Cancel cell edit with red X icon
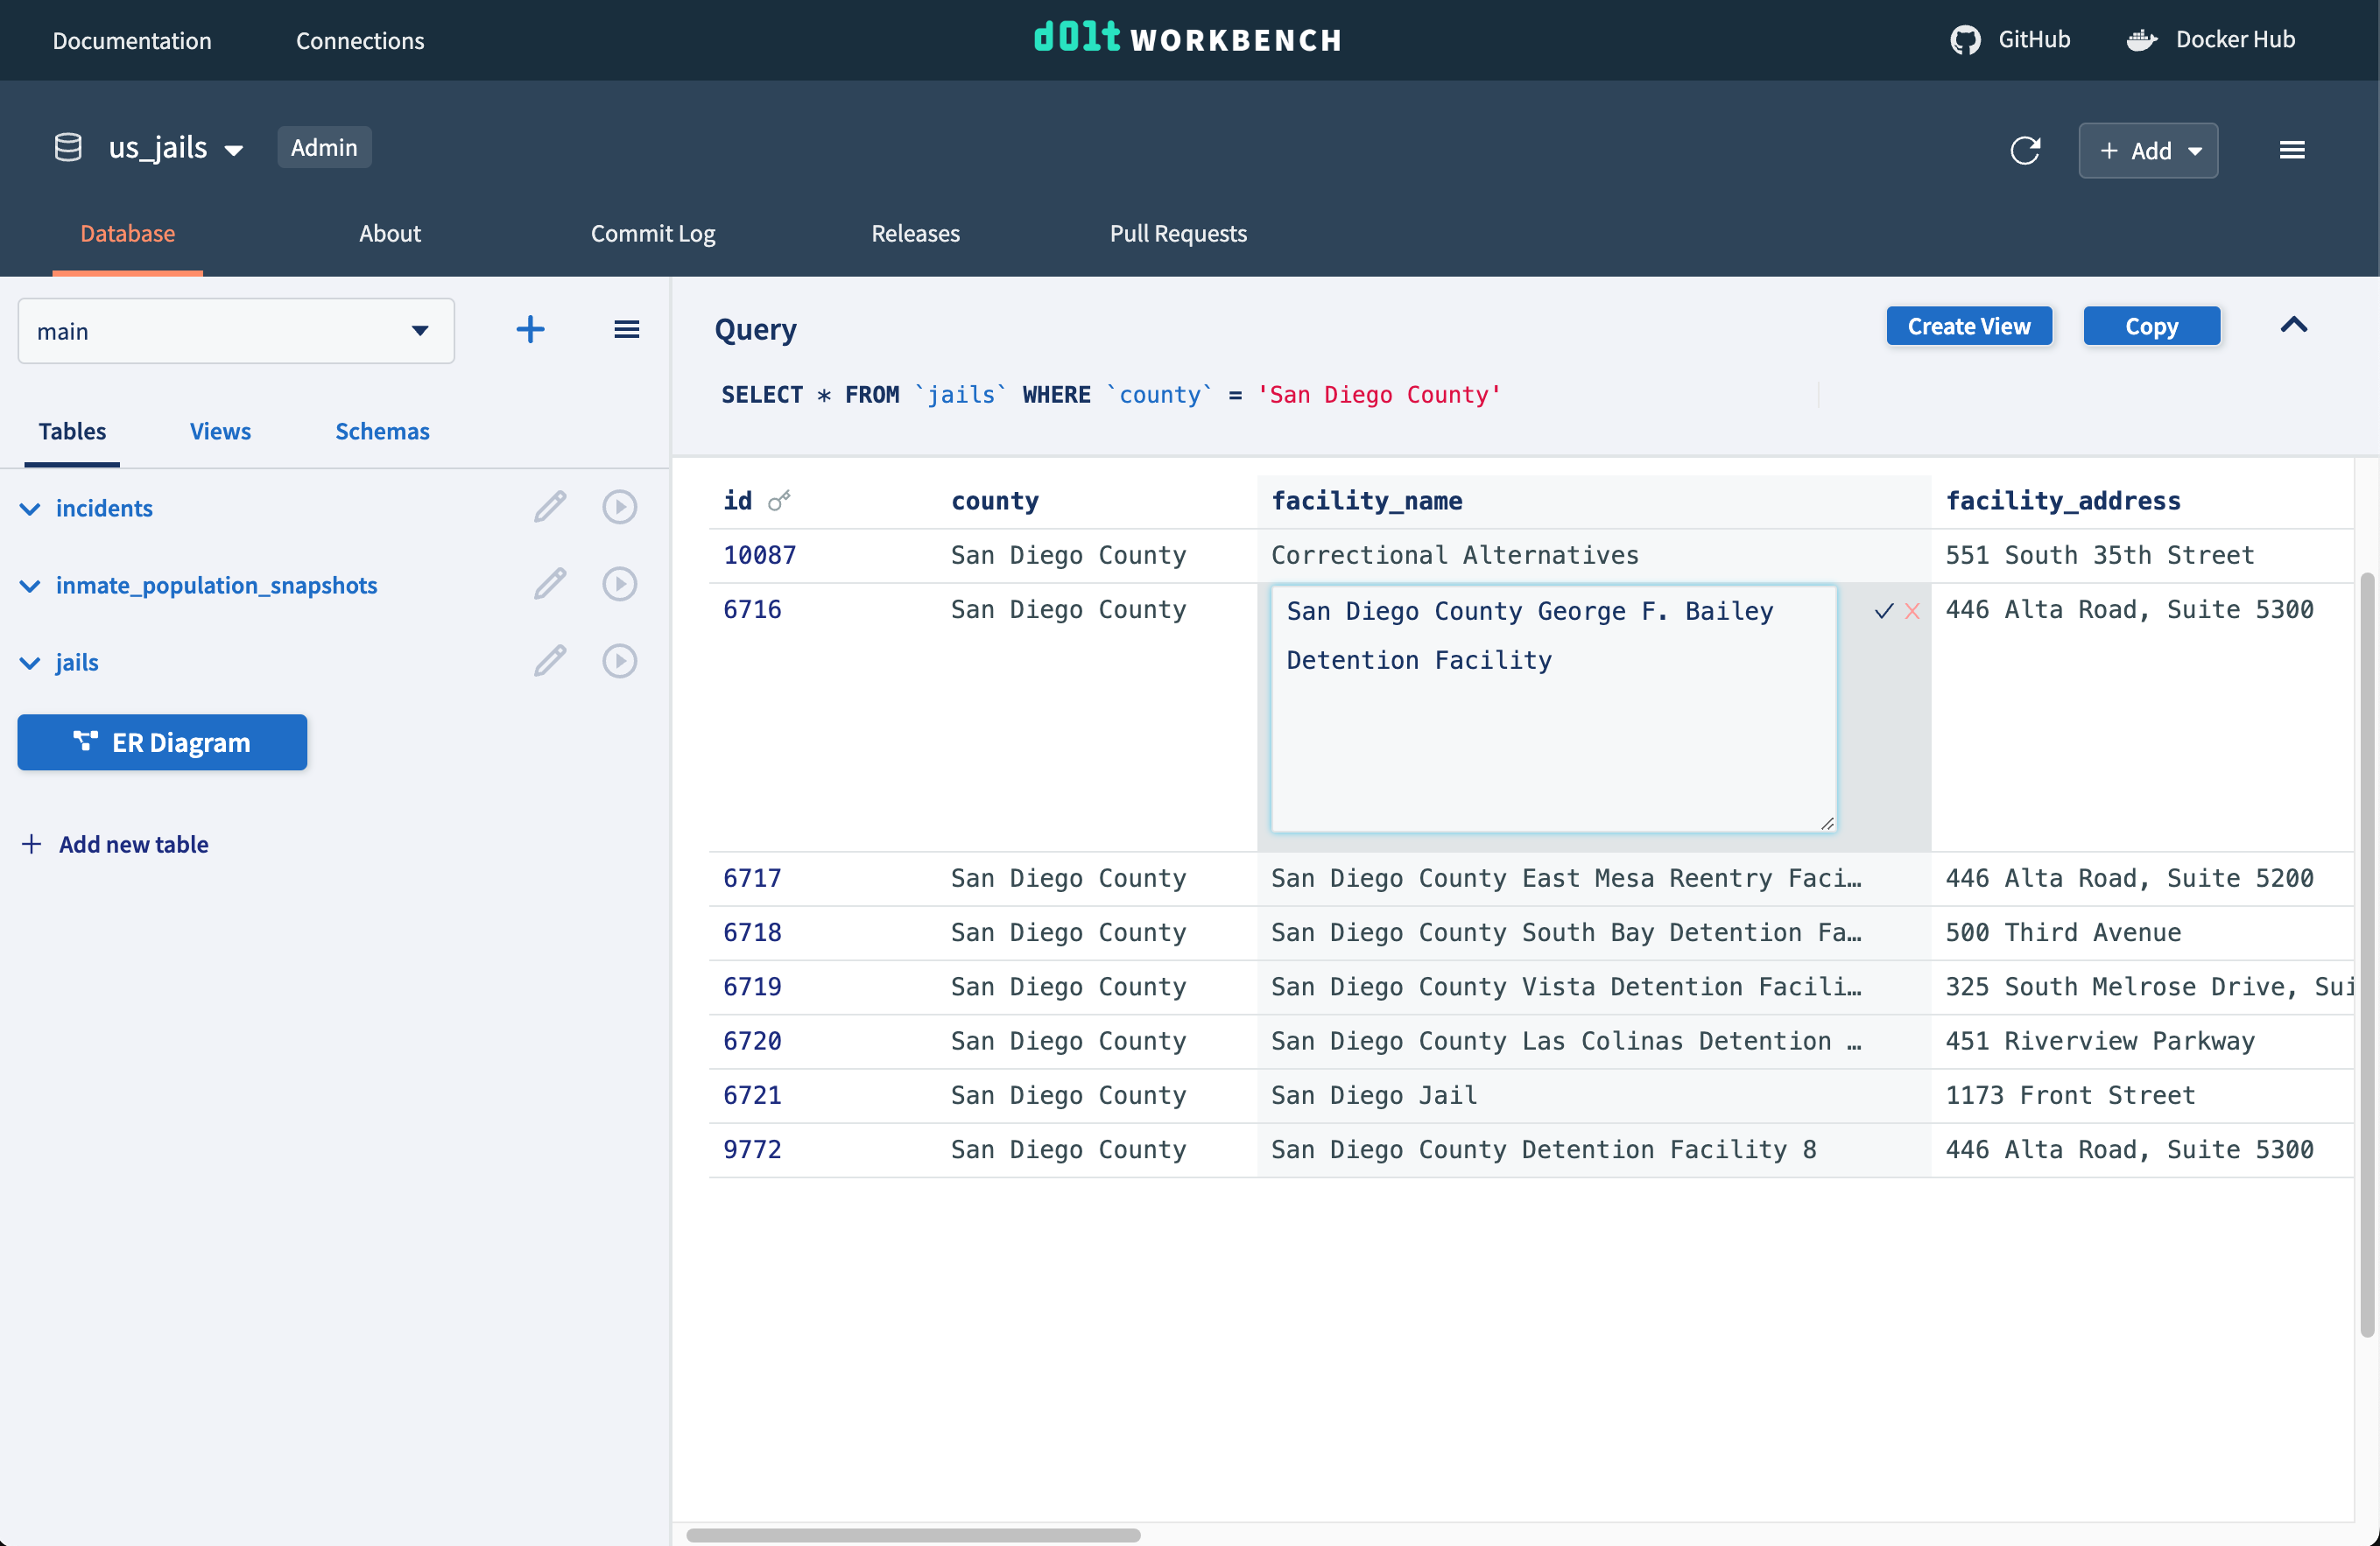 (x=1912, y=611)
